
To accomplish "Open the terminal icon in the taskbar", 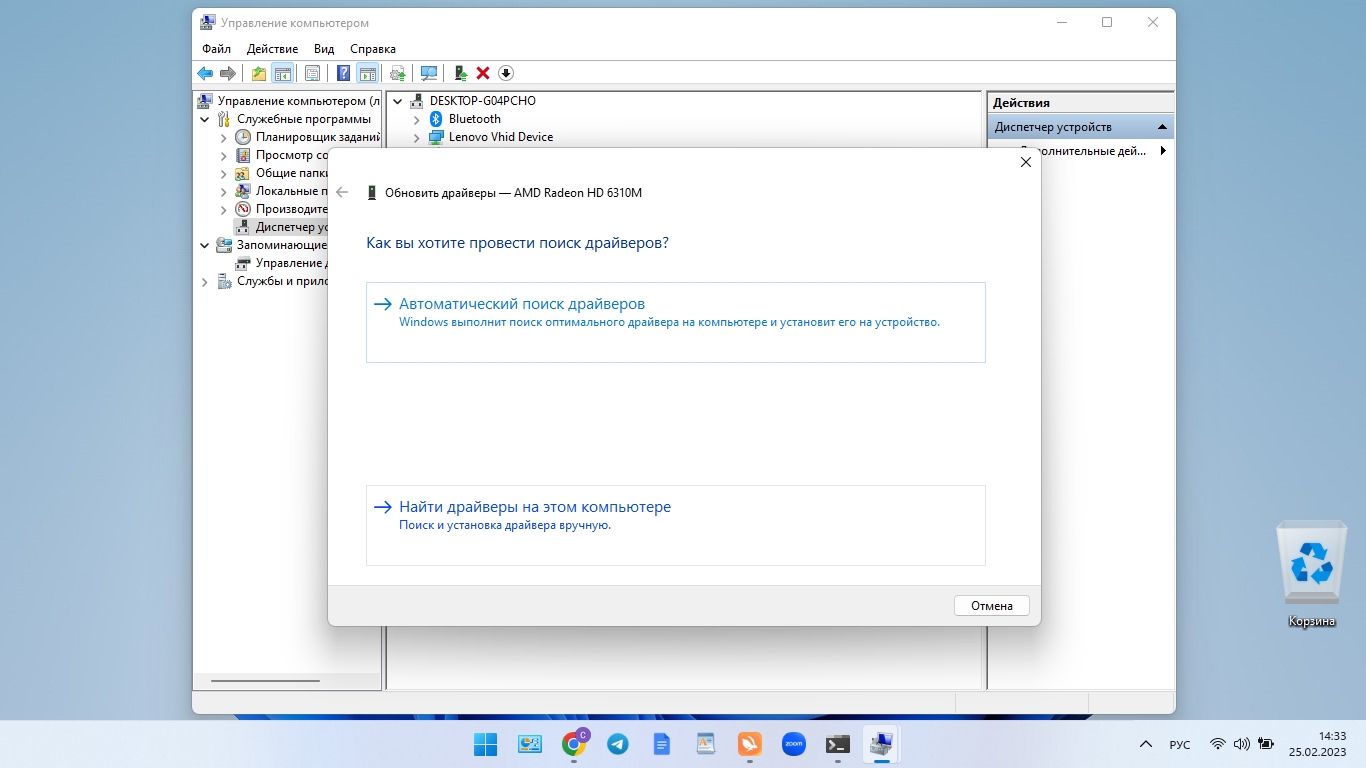I will point(838,744).
